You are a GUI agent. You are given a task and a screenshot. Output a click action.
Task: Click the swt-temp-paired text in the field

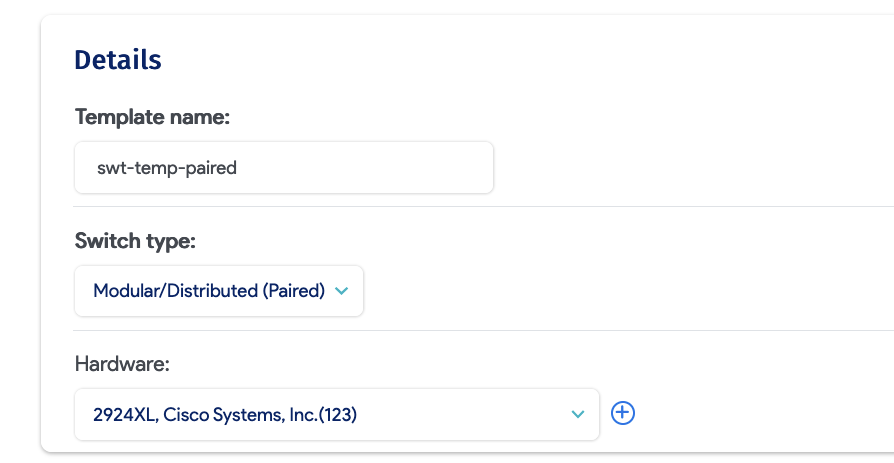(166, 168)
